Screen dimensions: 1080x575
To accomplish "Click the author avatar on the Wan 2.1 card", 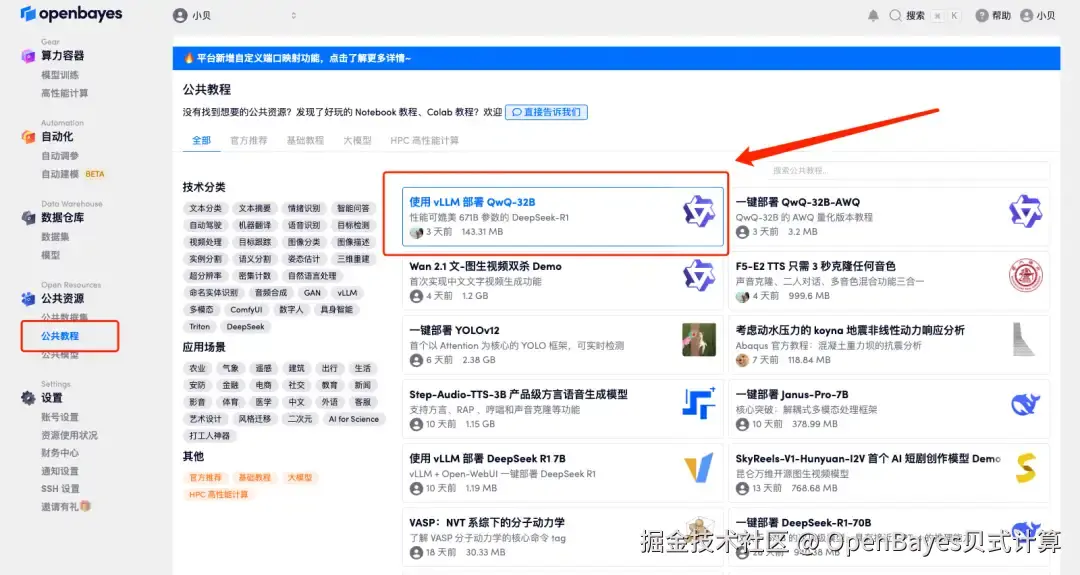I will click(x=416, y=296).
